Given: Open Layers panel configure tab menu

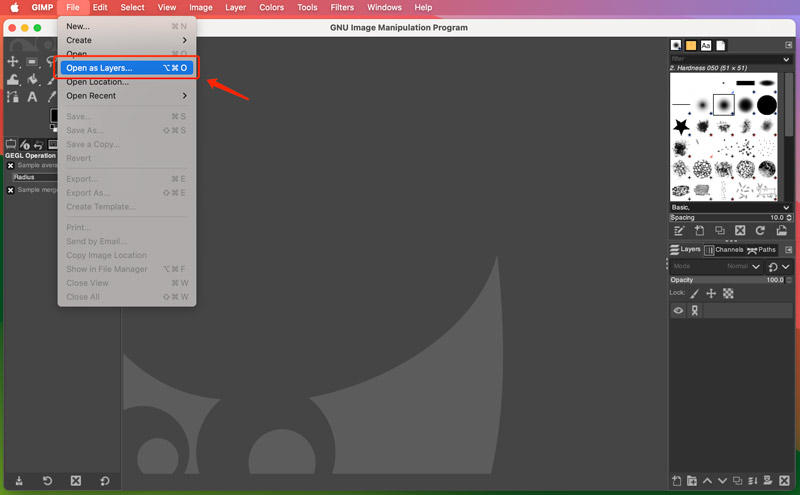Looking at the screenshot, I should (788, 250).
